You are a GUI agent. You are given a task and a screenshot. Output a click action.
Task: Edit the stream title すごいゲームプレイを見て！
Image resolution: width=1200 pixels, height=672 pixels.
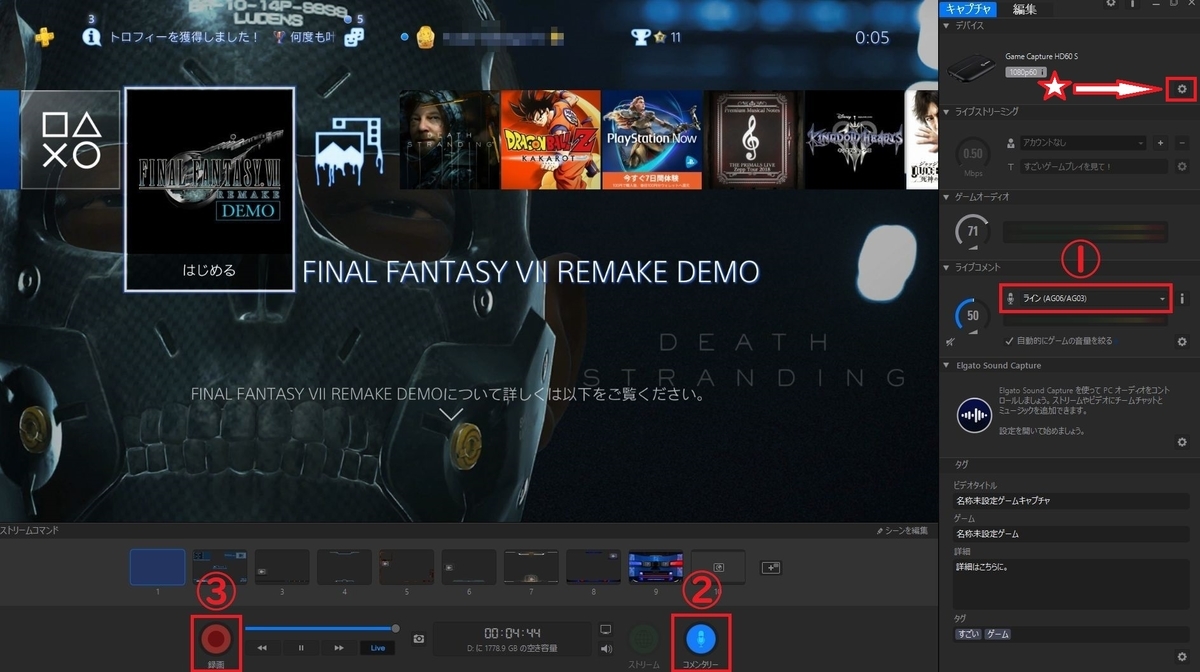point(1092,166)
